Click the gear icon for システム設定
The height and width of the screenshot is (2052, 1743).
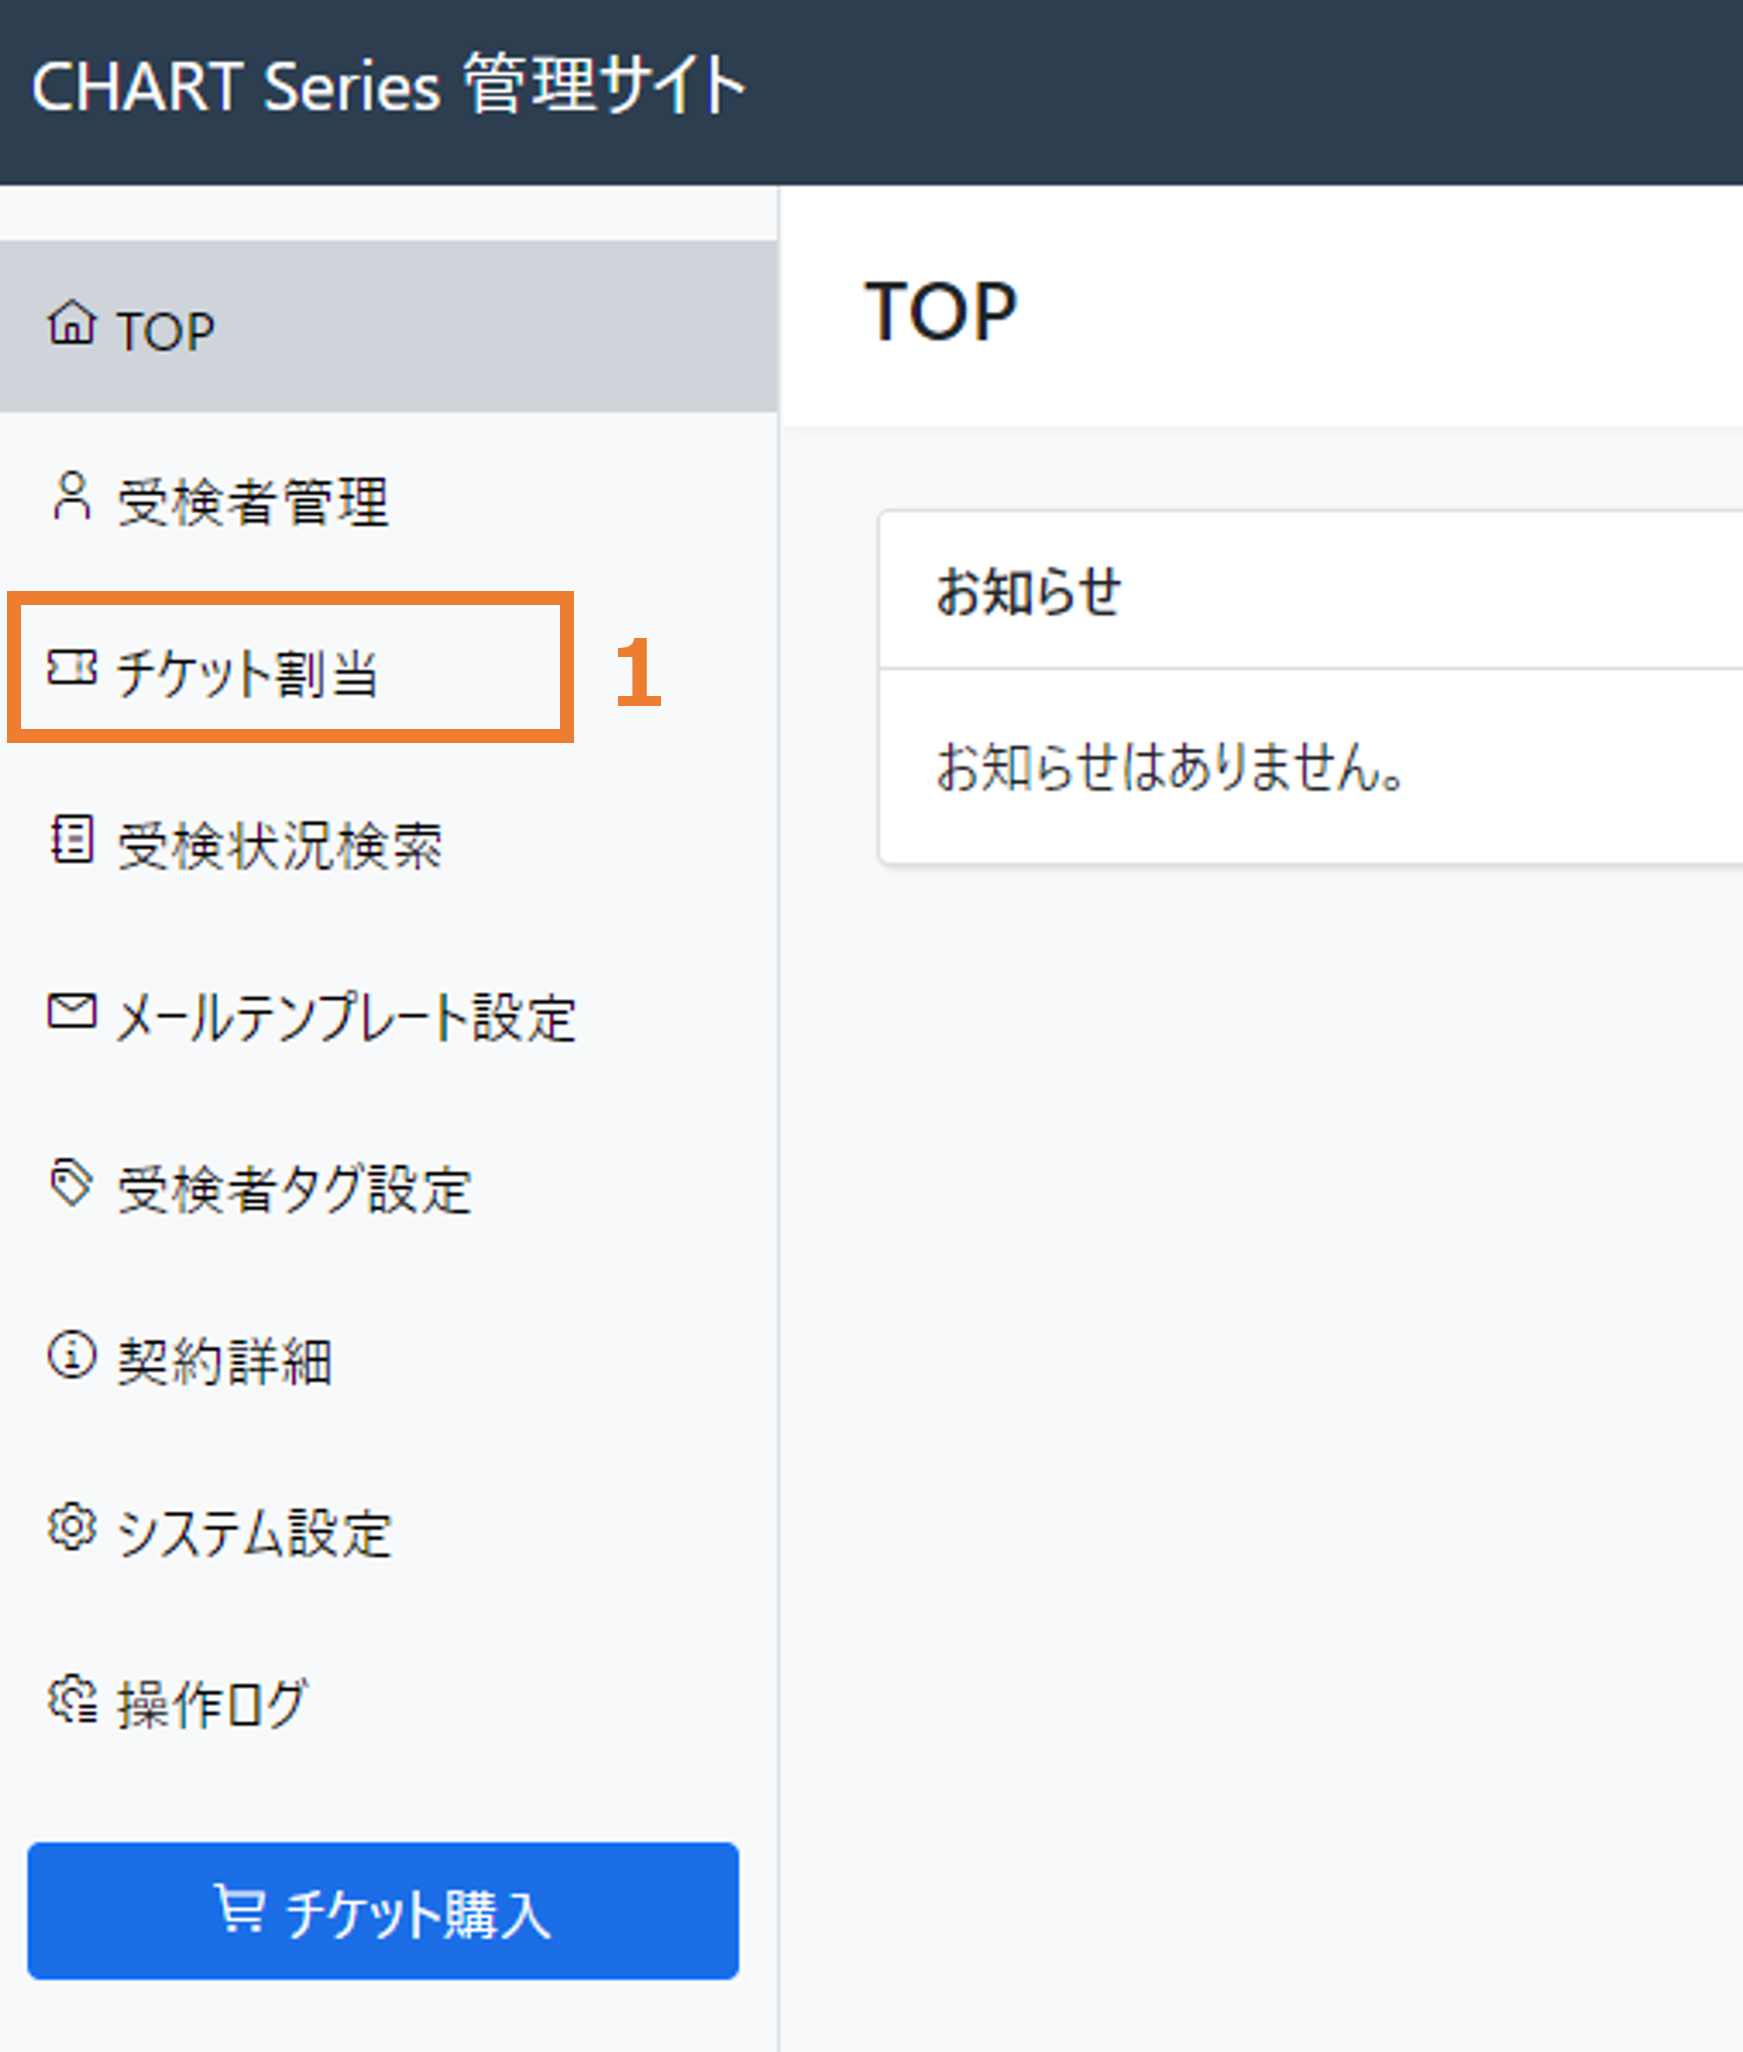pos(72,1527)
